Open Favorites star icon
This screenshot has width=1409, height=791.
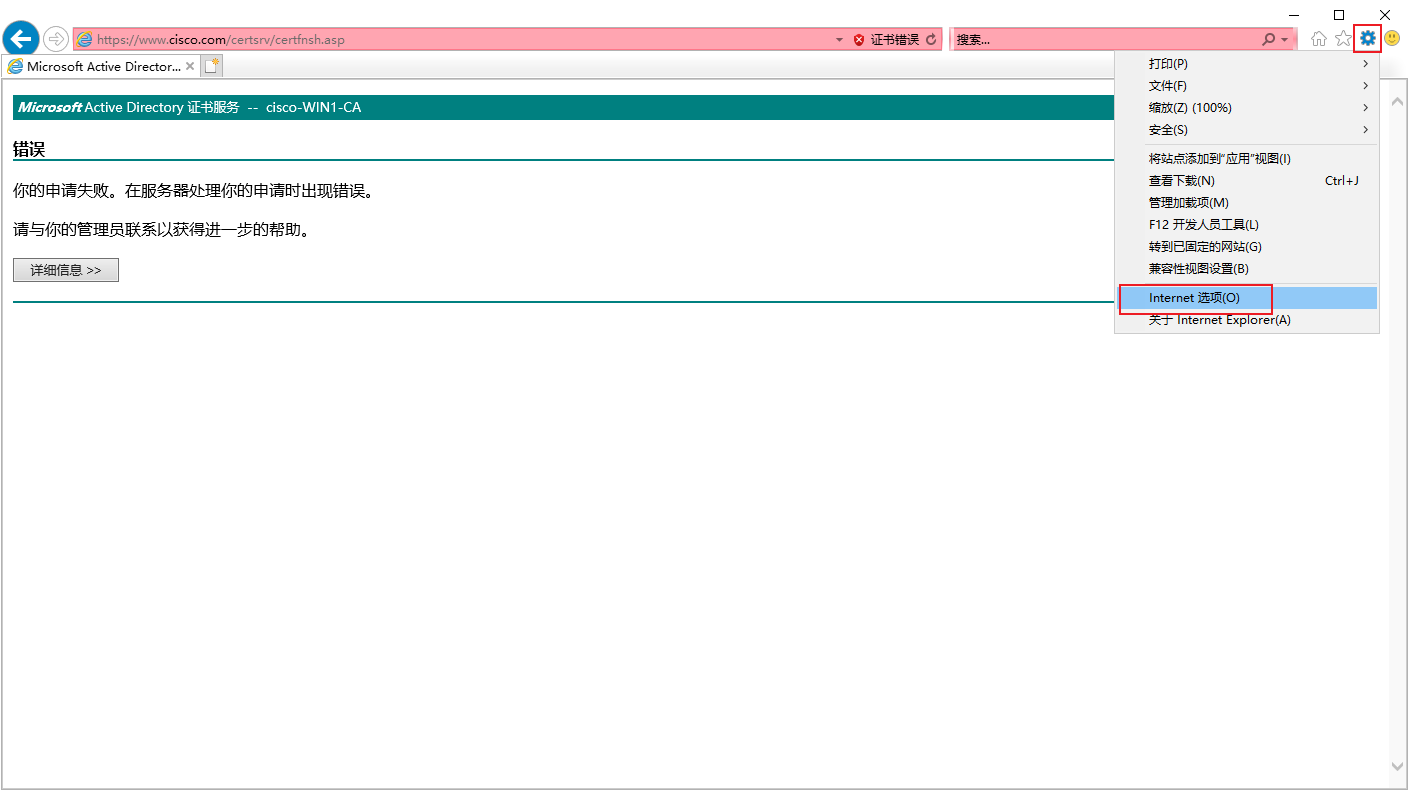[x=1343, y=39]
